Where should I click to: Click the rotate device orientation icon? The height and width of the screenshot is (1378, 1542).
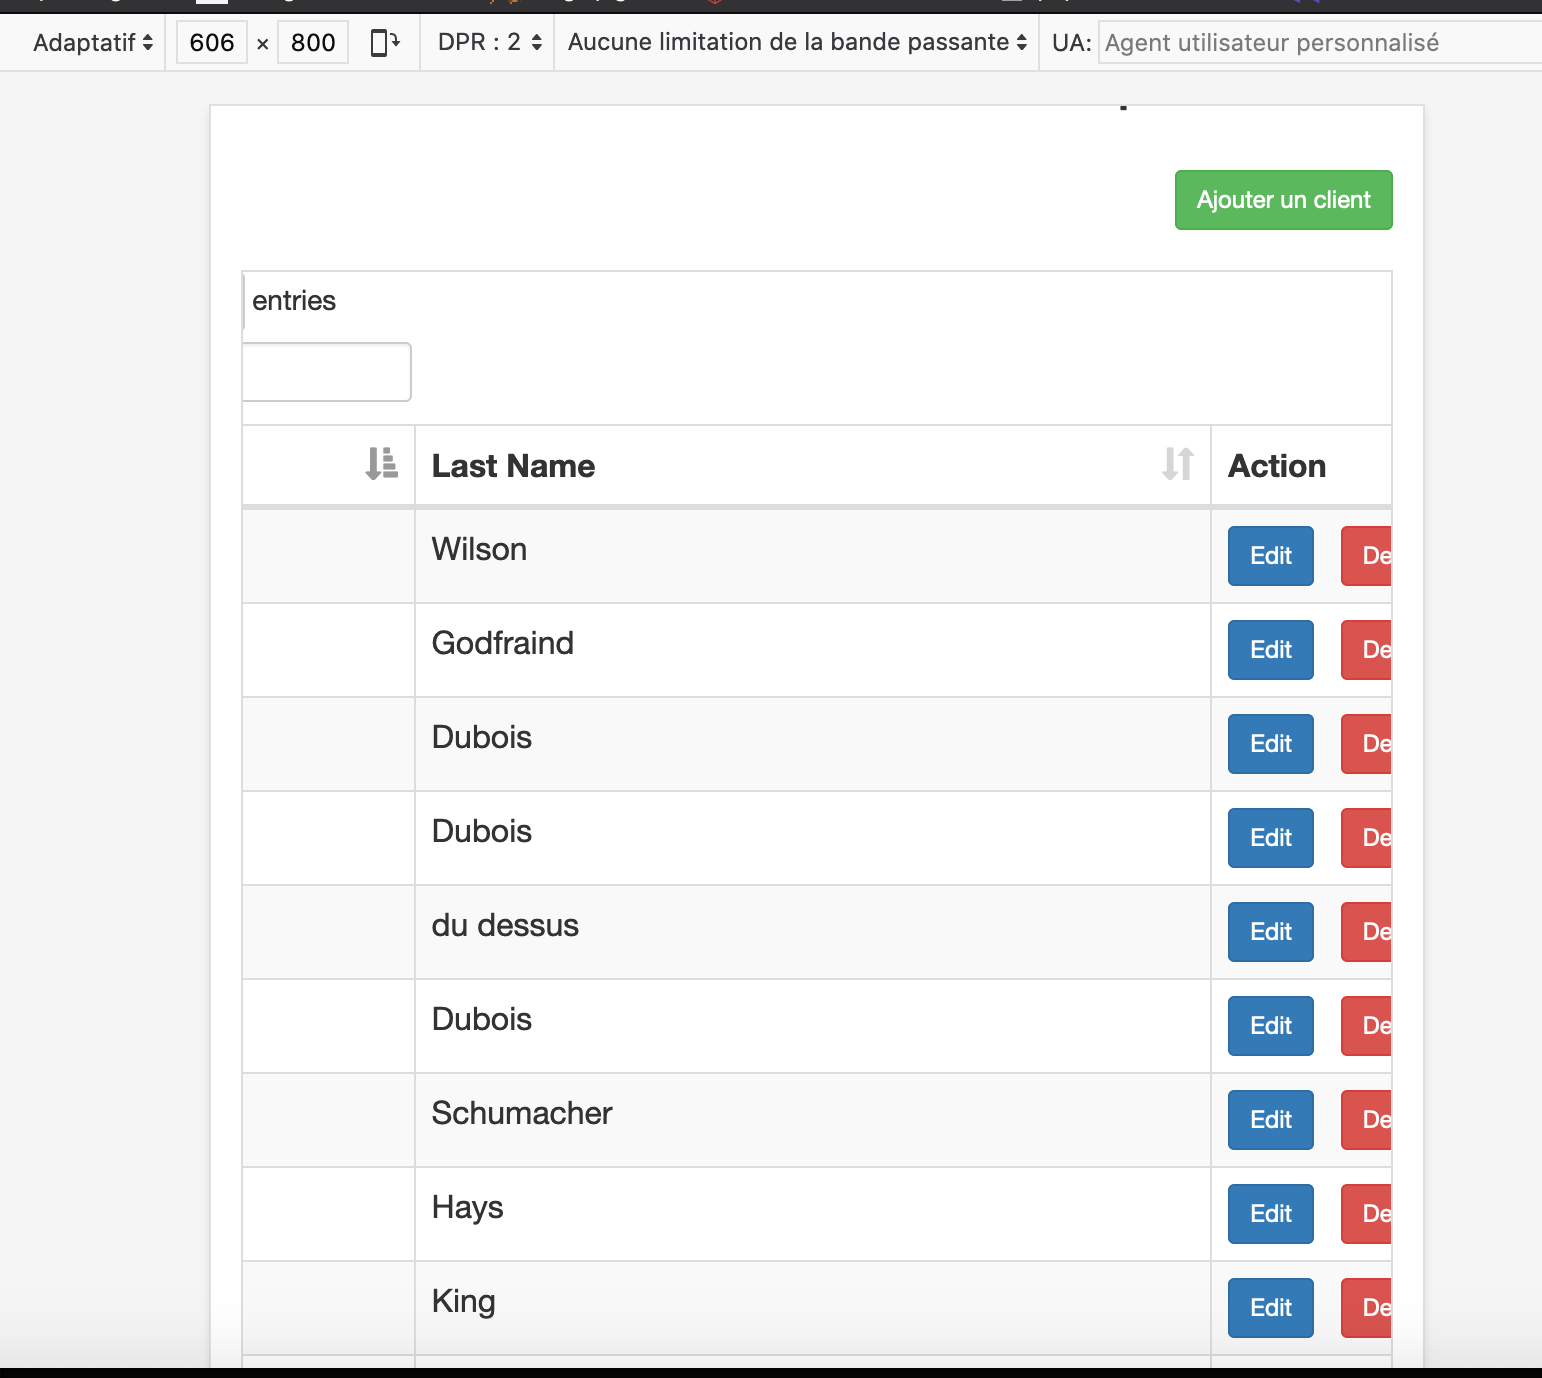click(385, 42)
